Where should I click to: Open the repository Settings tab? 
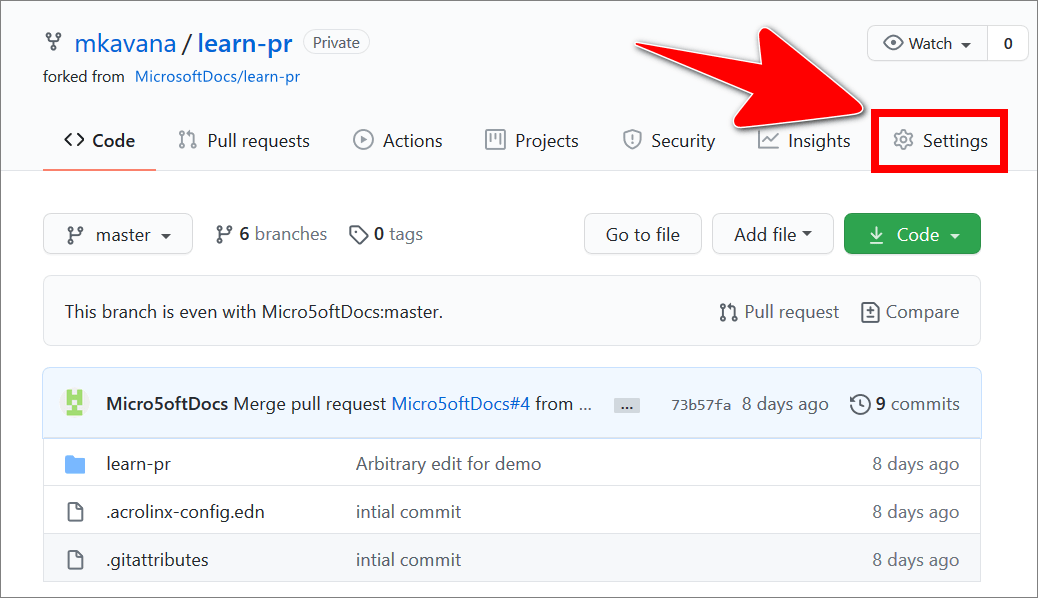click(939, 140)
